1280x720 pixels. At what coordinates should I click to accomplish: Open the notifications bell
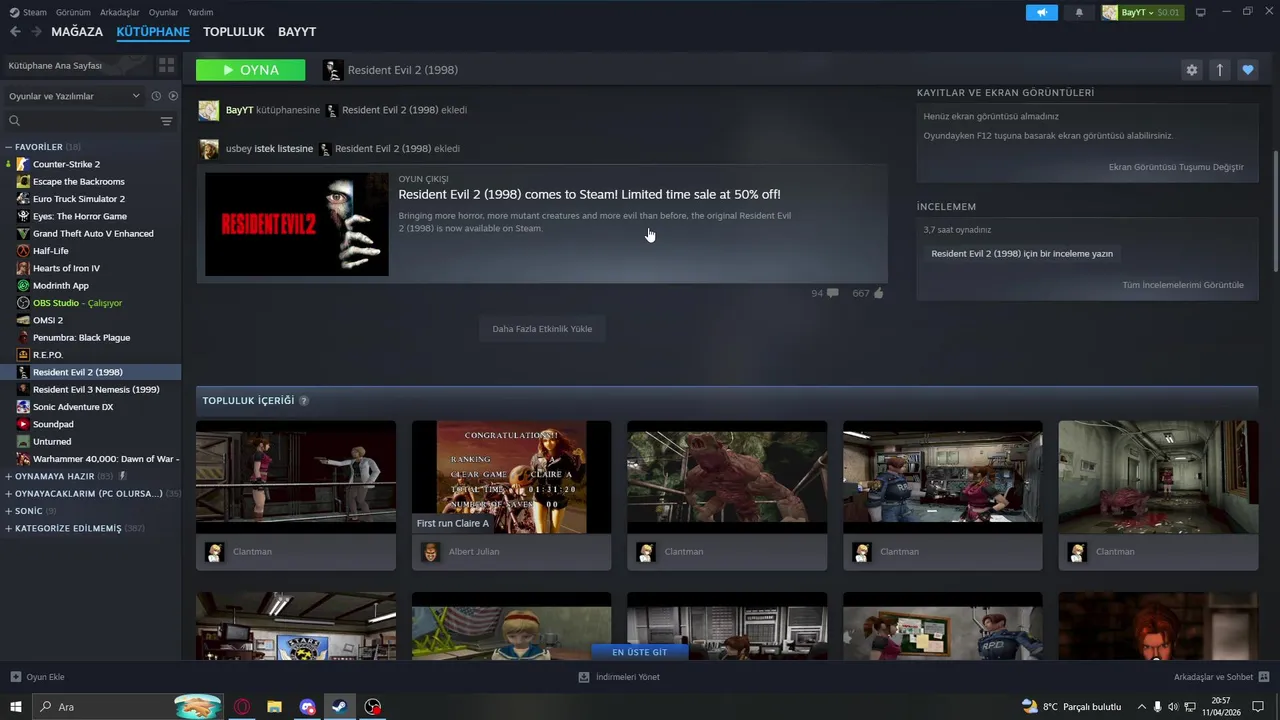(x=1079, y=12)
